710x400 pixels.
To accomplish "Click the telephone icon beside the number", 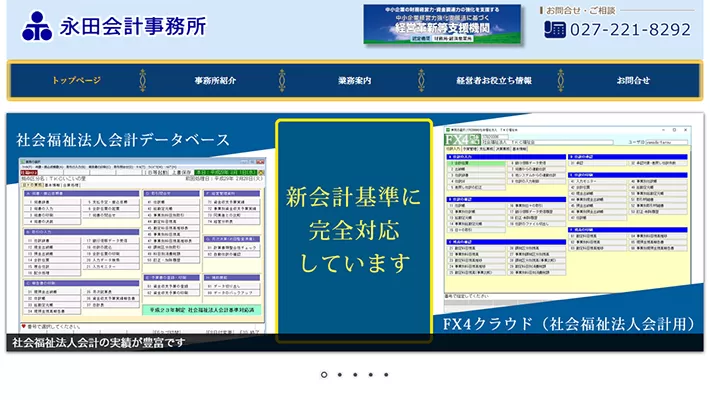I will [x=555, y=29].
